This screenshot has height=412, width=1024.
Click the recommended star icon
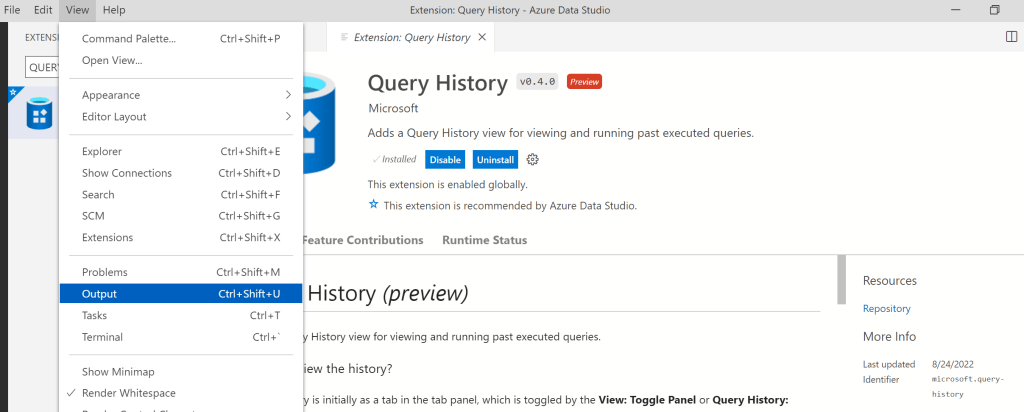(374, 205)
